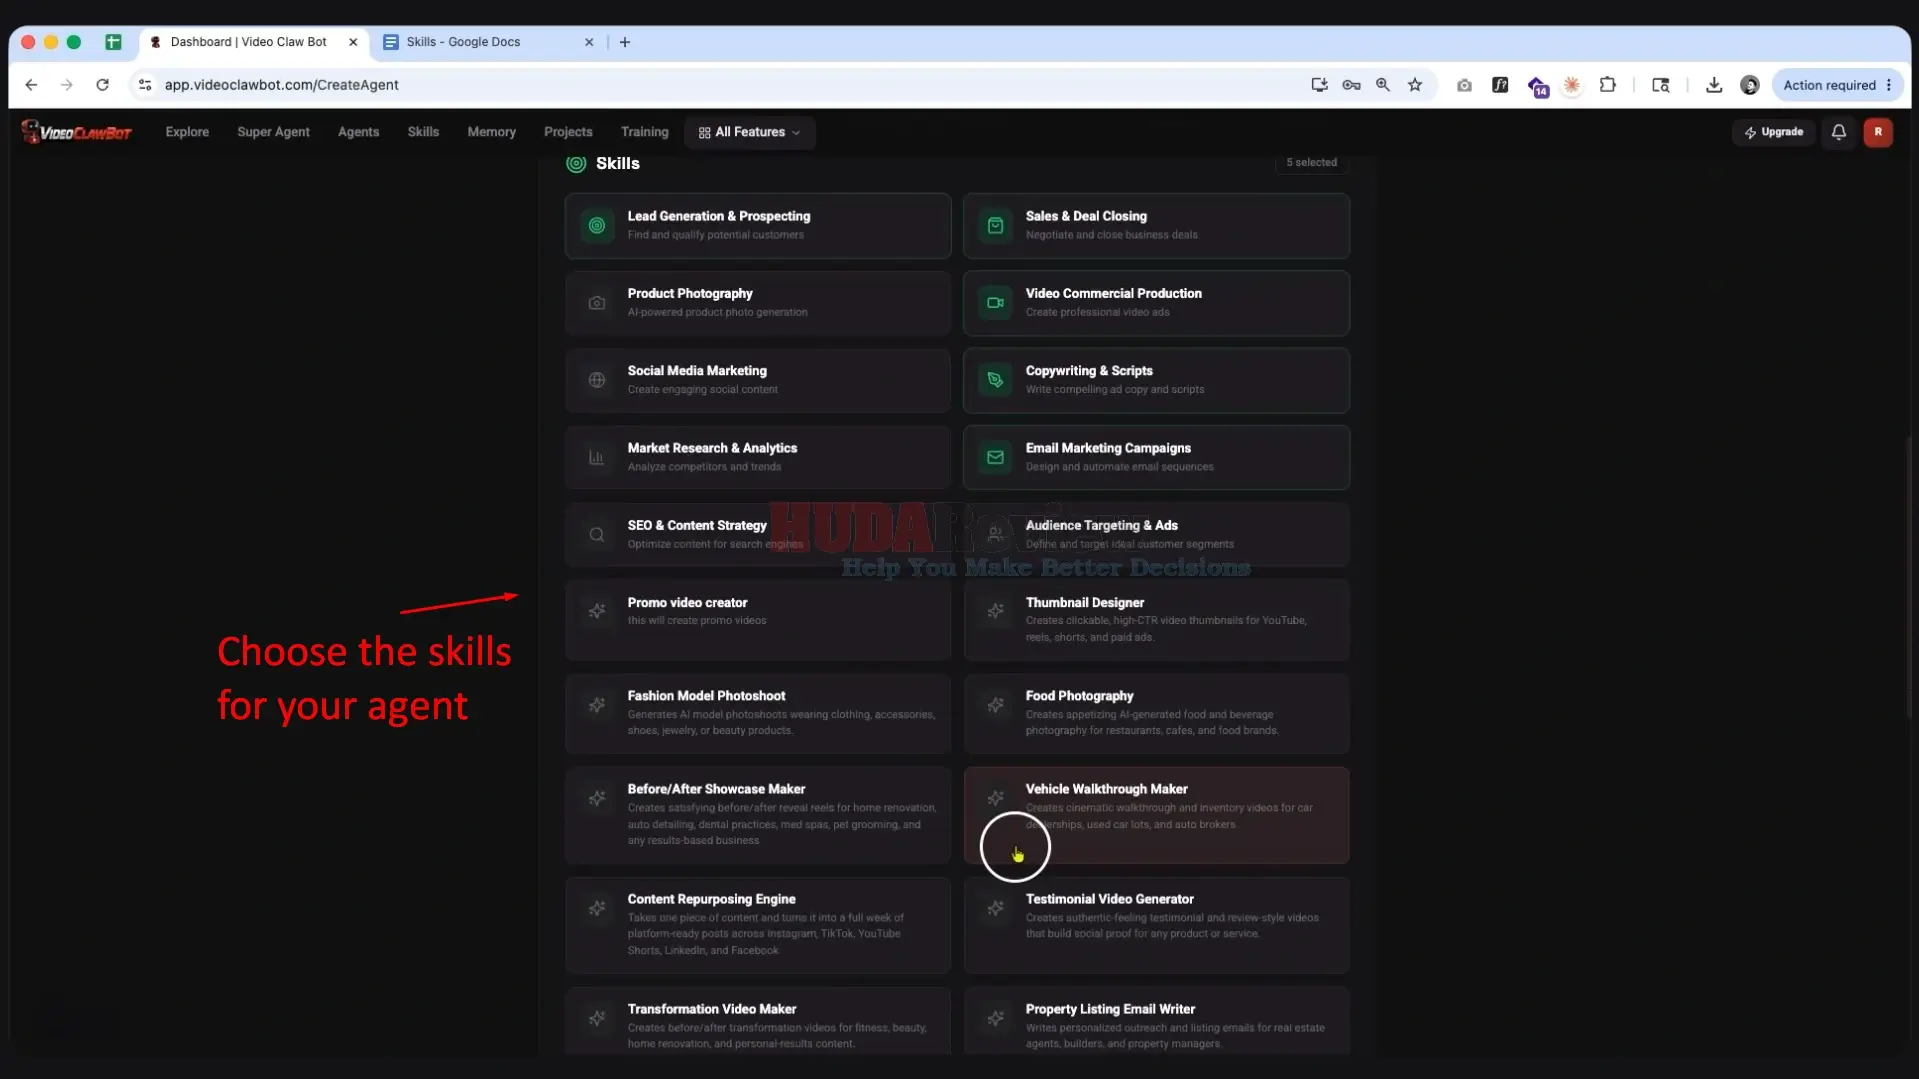Click the Product Photography camera icon
1919x1079 pixels.
point(597,303)
